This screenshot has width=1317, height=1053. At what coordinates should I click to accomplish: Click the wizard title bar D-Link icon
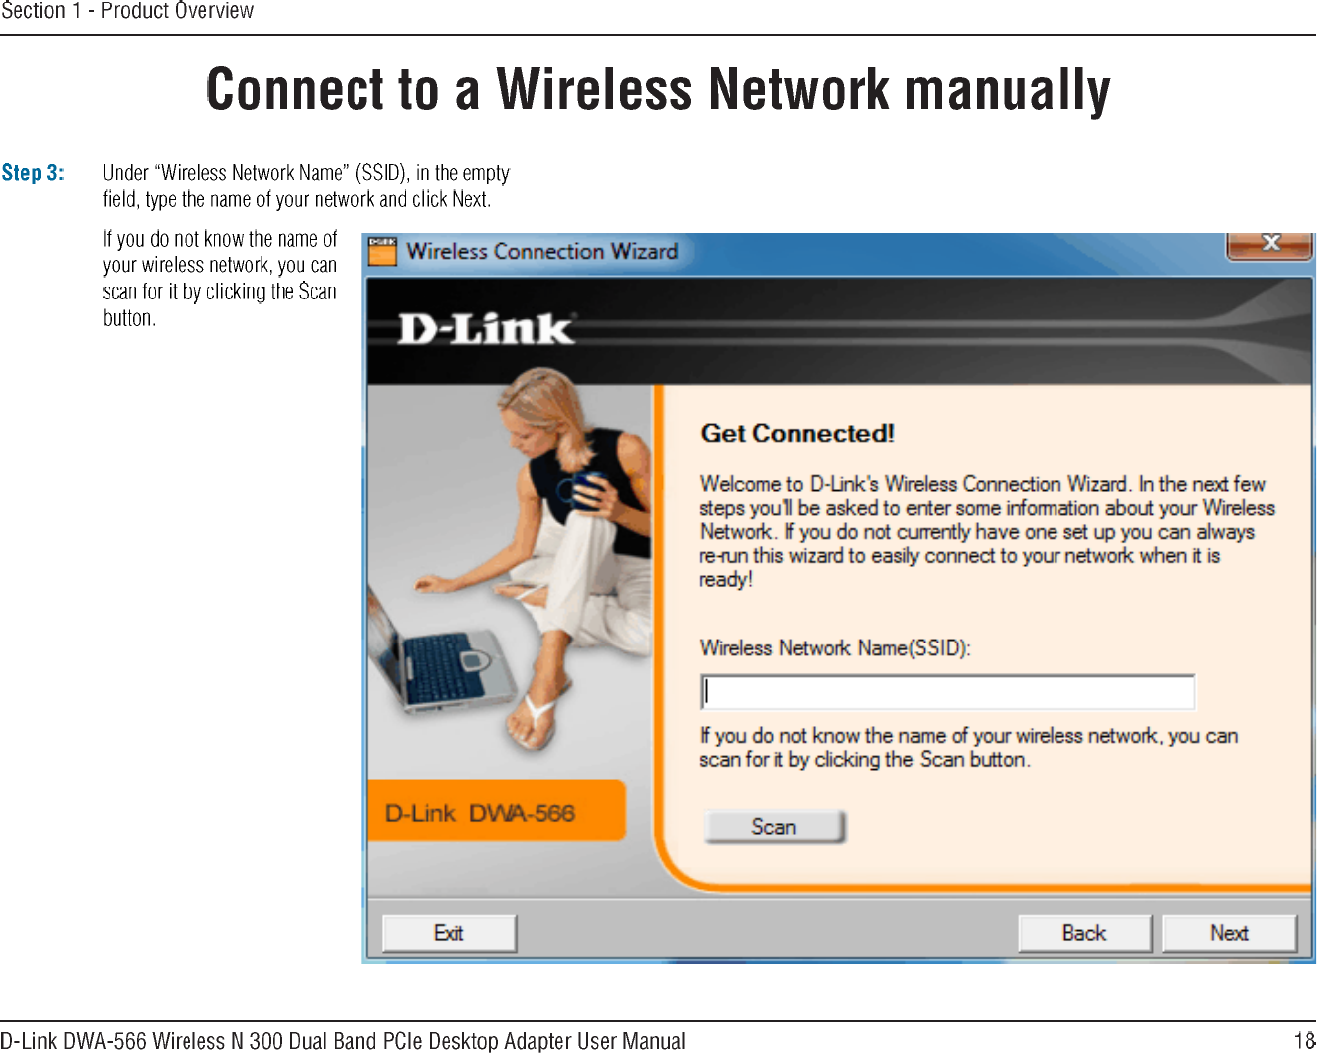point(382,251)
